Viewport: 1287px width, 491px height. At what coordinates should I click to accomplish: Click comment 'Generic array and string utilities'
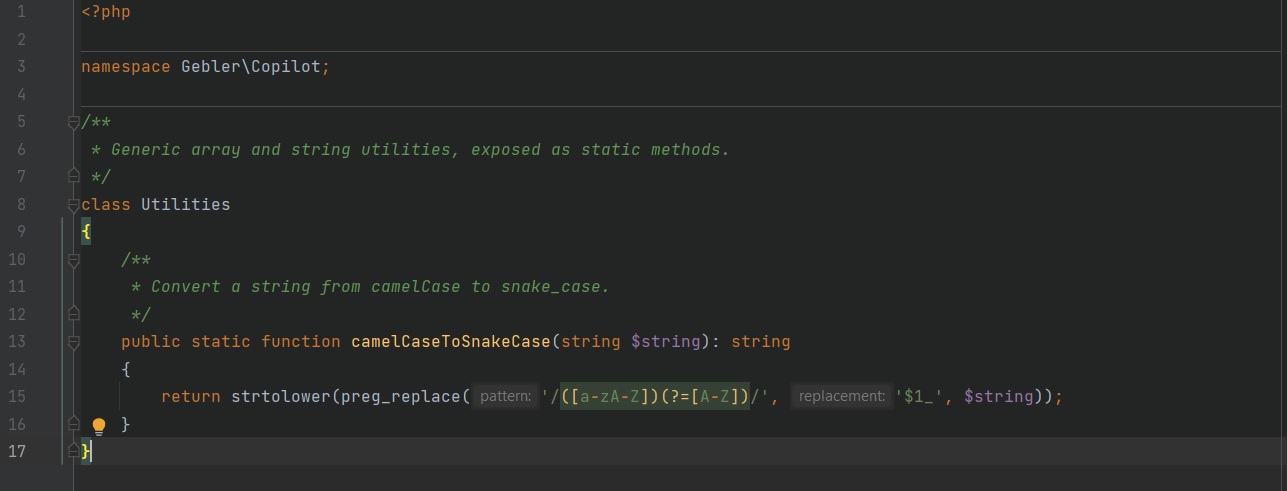[276, 149]
